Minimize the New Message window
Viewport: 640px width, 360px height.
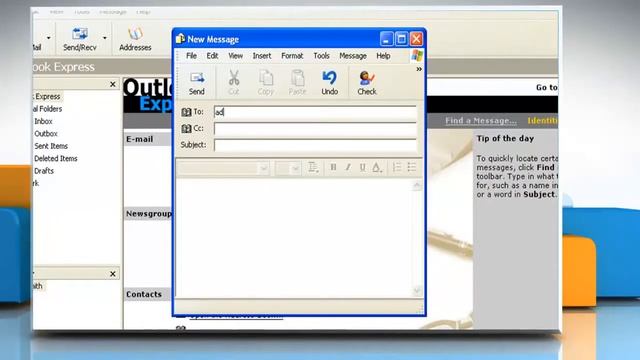pyautogui.click(x=386, y=39)
